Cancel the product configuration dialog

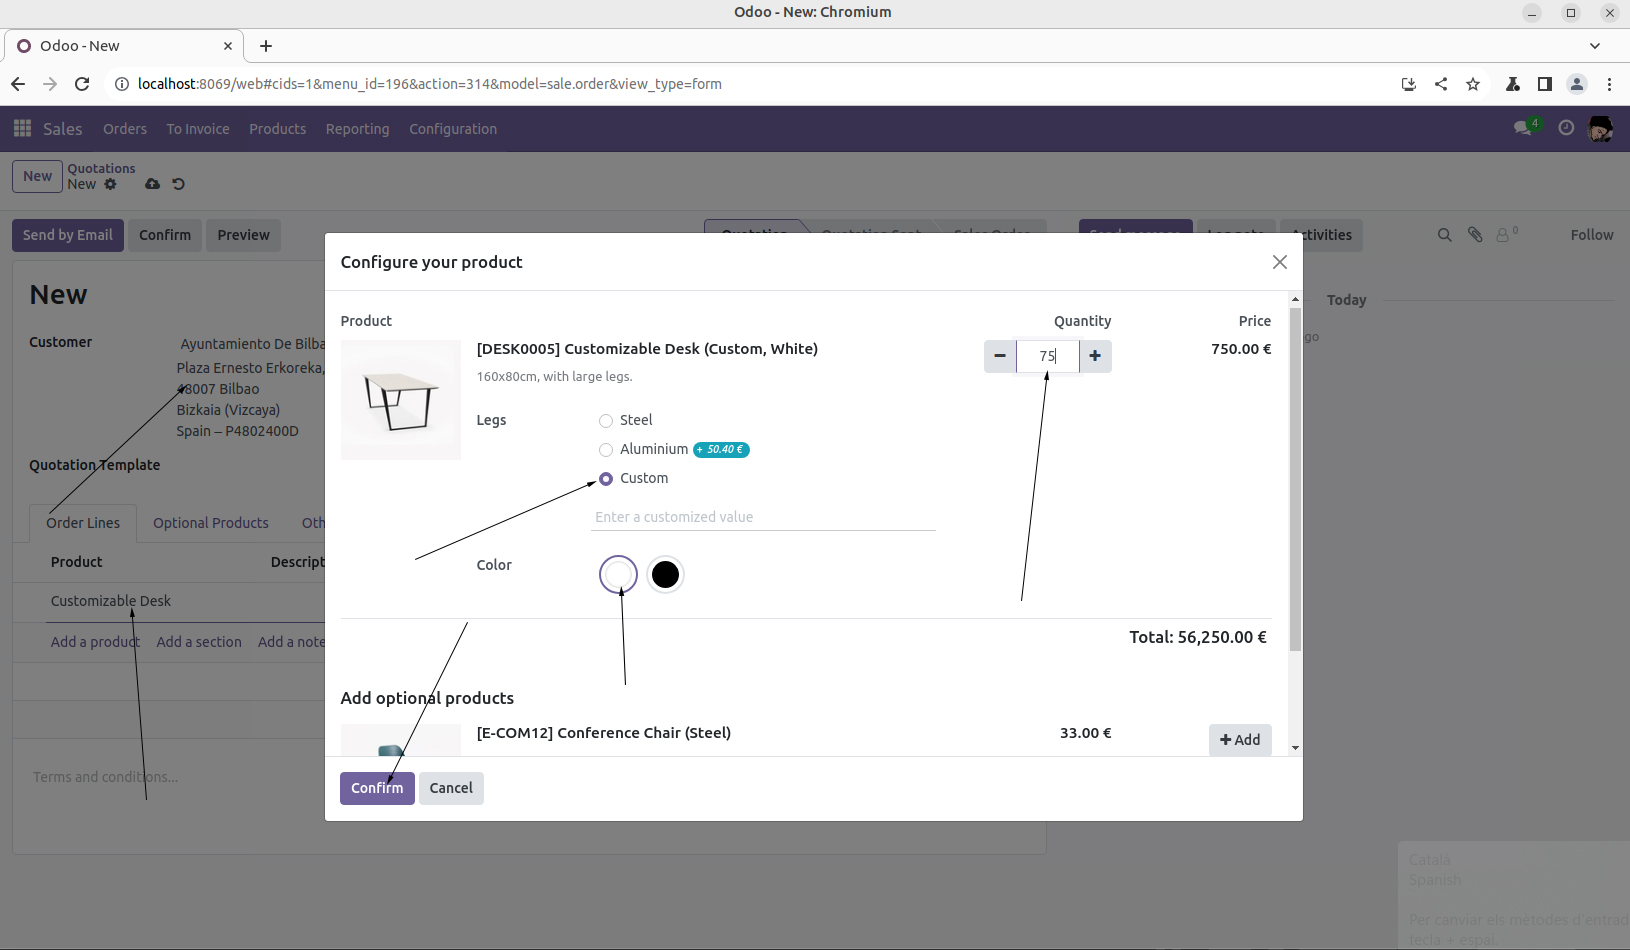(x=451, y=788)
